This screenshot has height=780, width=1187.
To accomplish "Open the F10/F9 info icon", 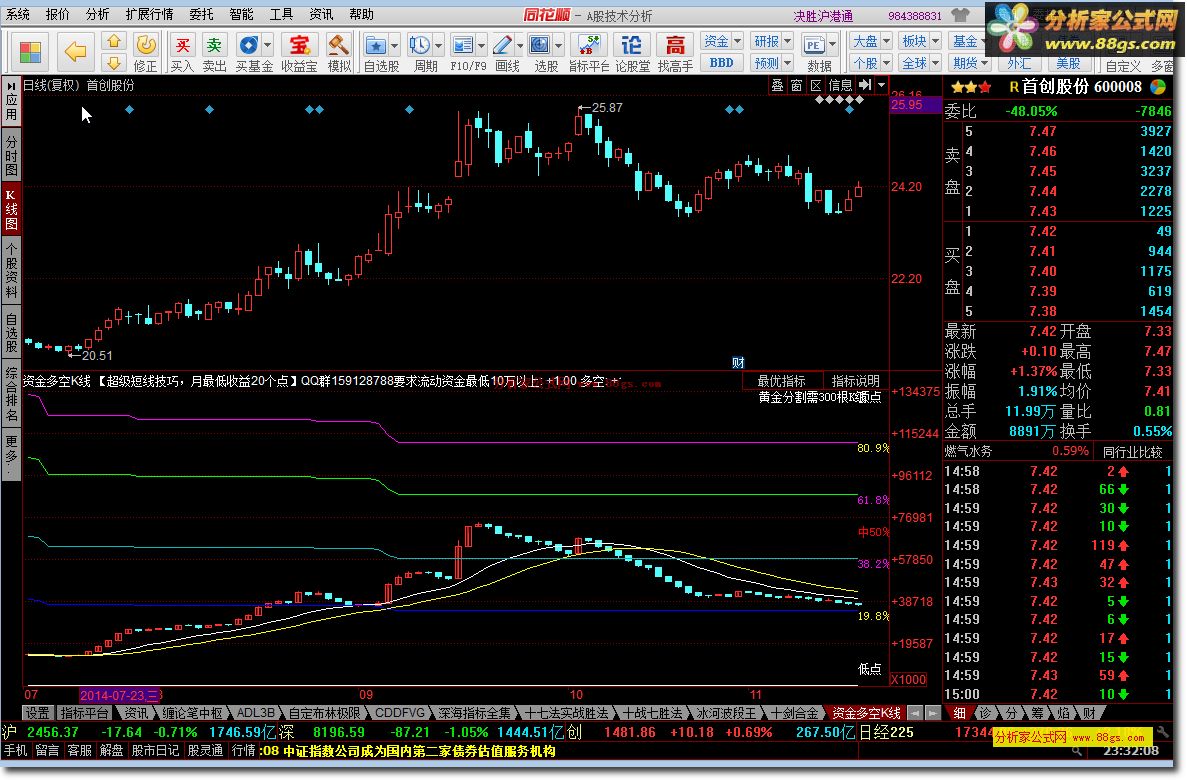I will (x=463, y=45).
